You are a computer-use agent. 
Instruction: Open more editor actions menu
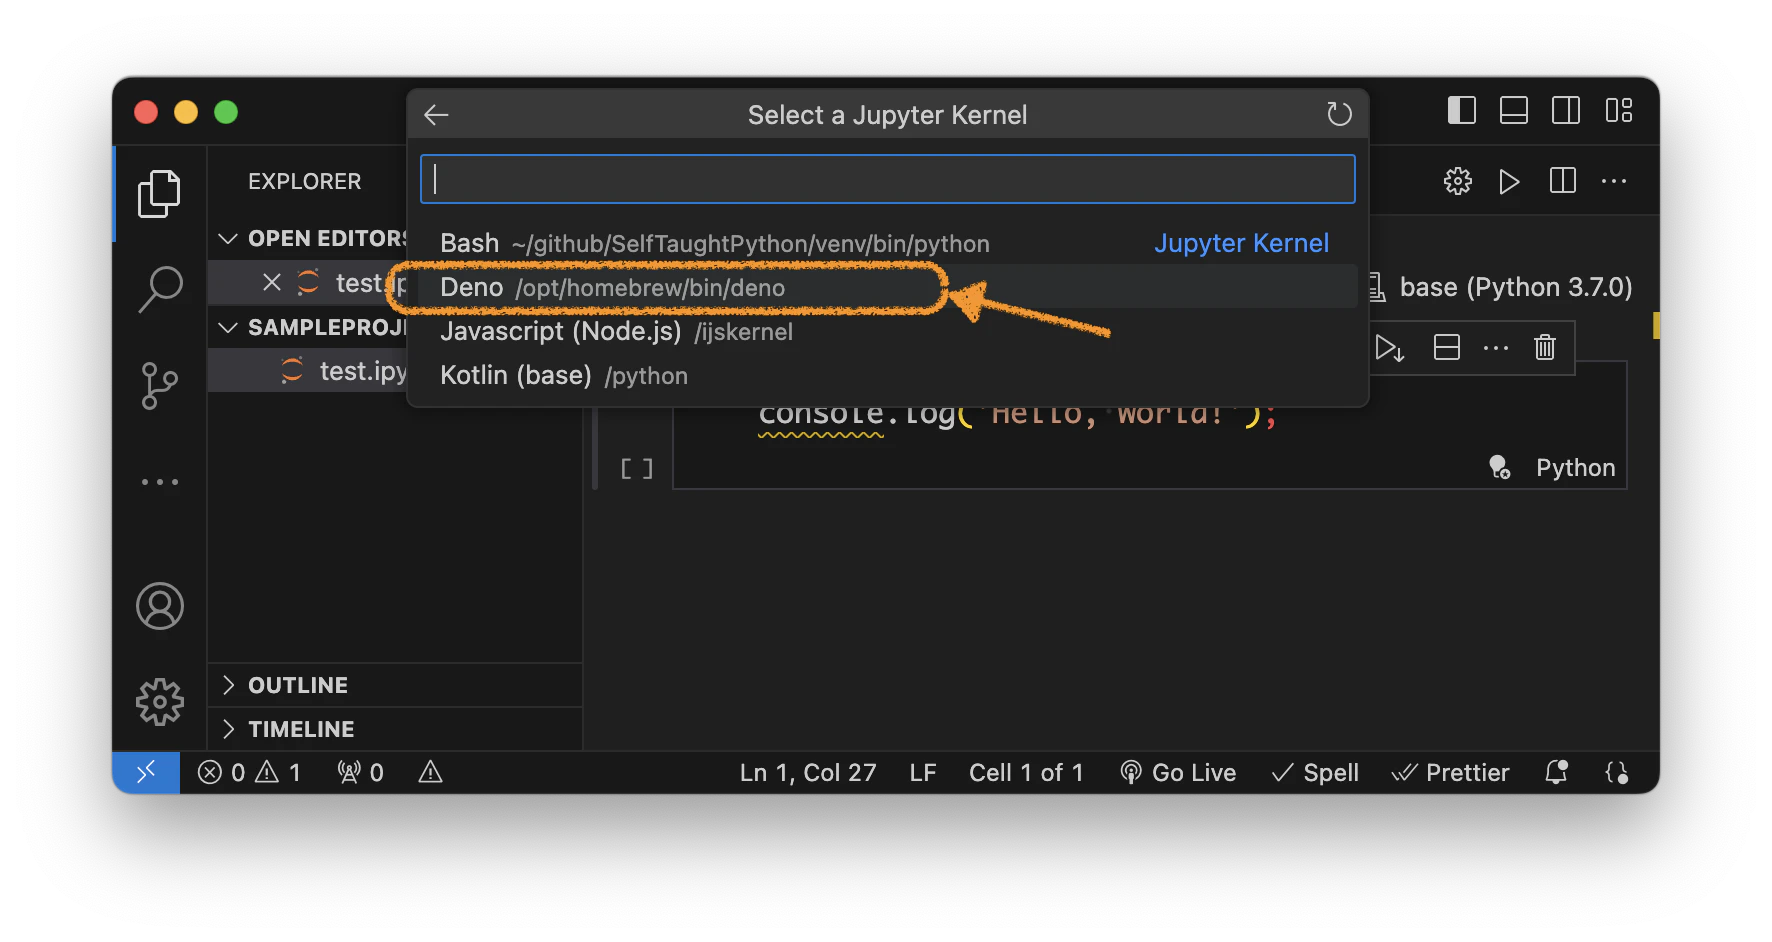pos(1614,181)
